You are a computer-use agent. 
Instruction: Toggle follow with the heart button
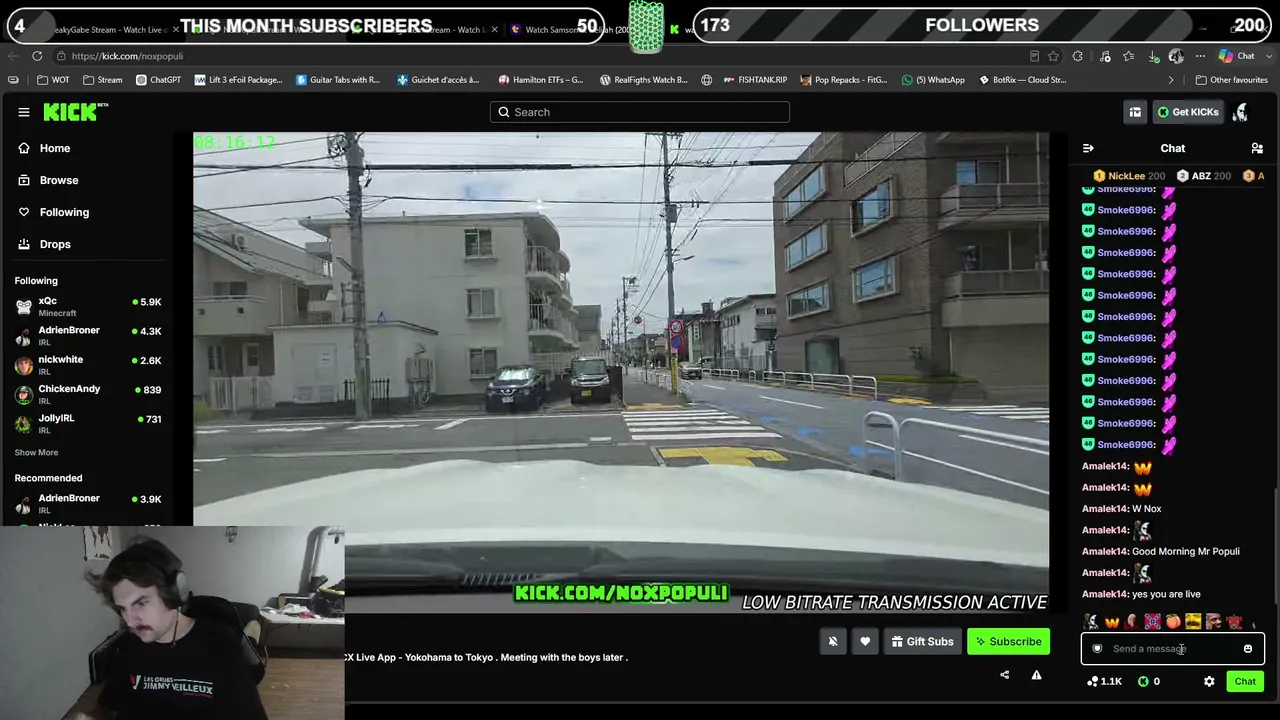pos(865,642)
